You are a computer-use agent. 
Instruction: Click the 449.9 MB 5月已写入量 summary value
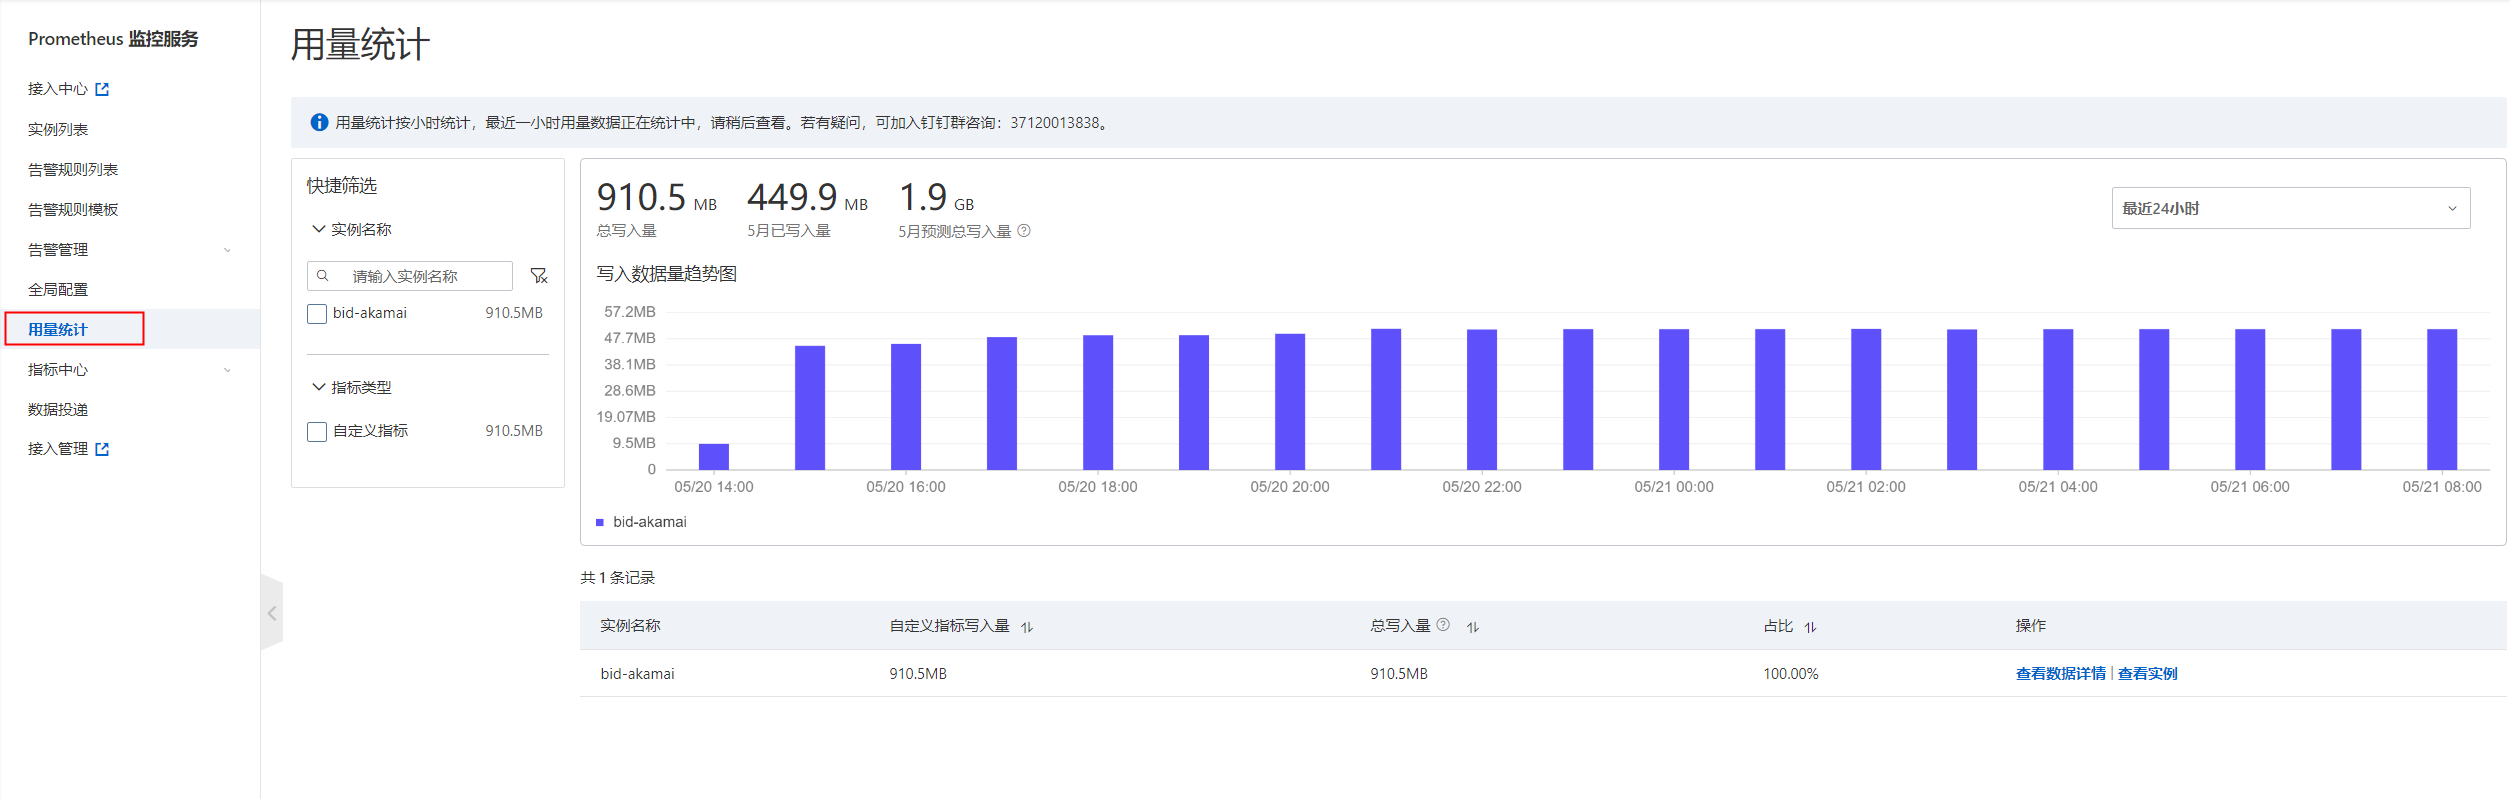point(807,197)
